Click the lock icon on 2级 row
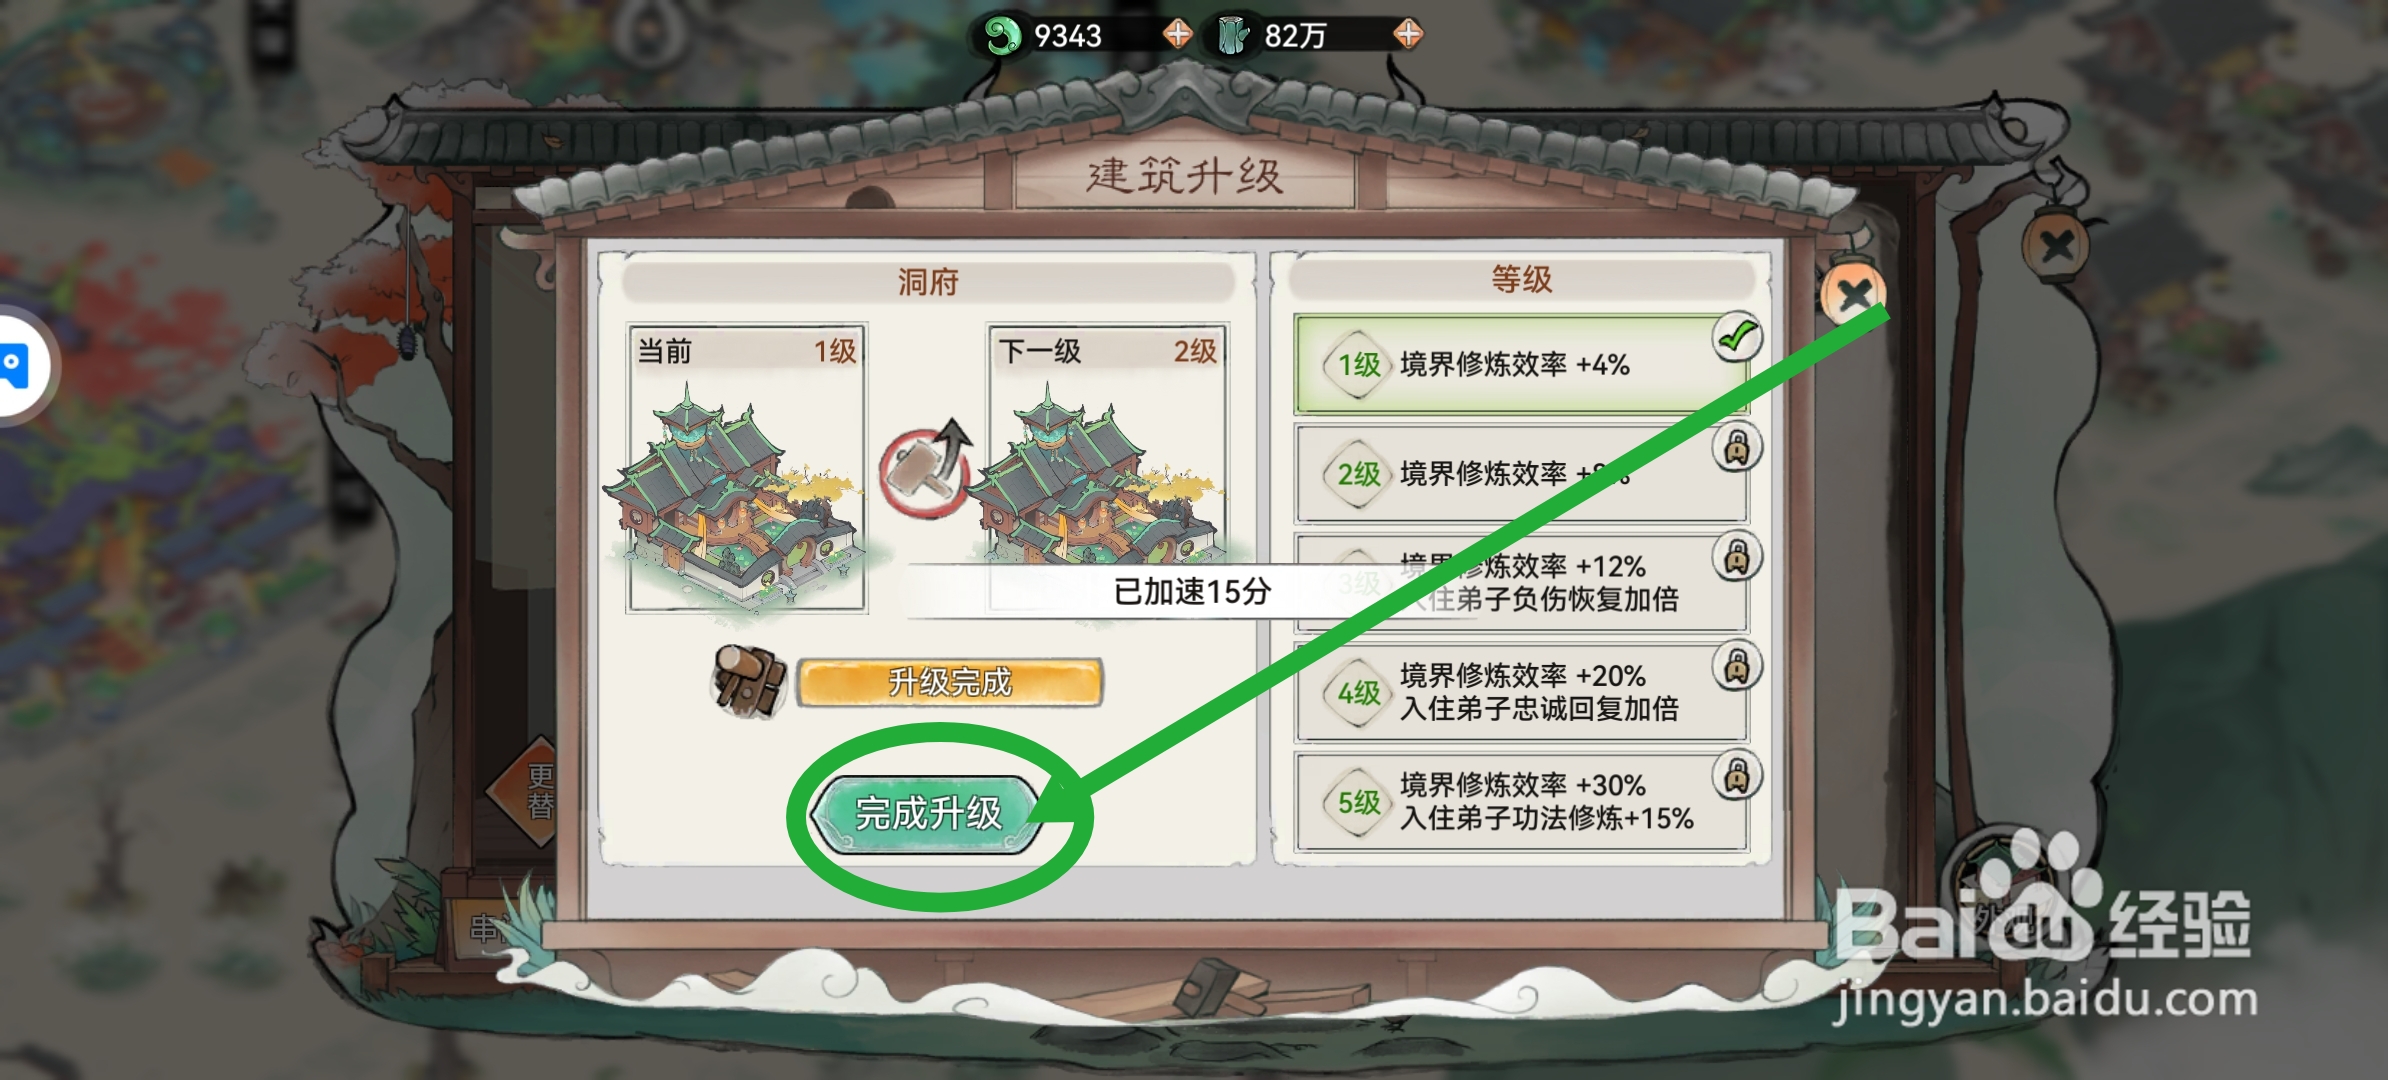Image resolution: width=2388 pixels, height=1080 pixels. click(x=1737, y=448)
